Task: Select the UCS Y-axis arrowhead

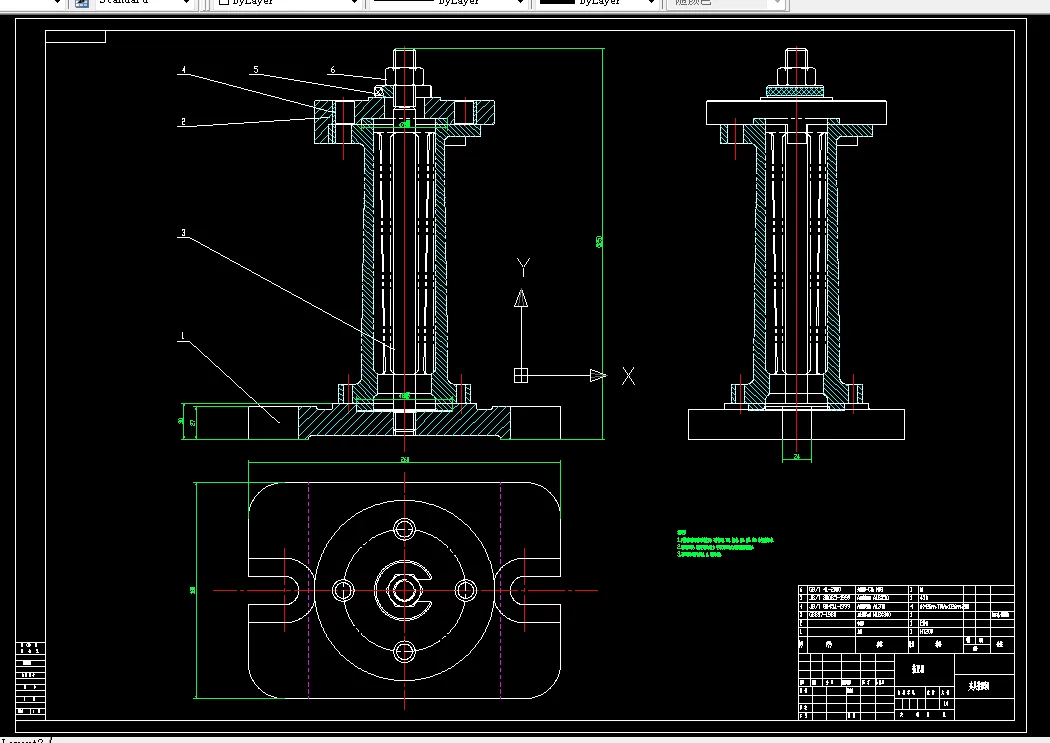Action: (x=521, y=299)
